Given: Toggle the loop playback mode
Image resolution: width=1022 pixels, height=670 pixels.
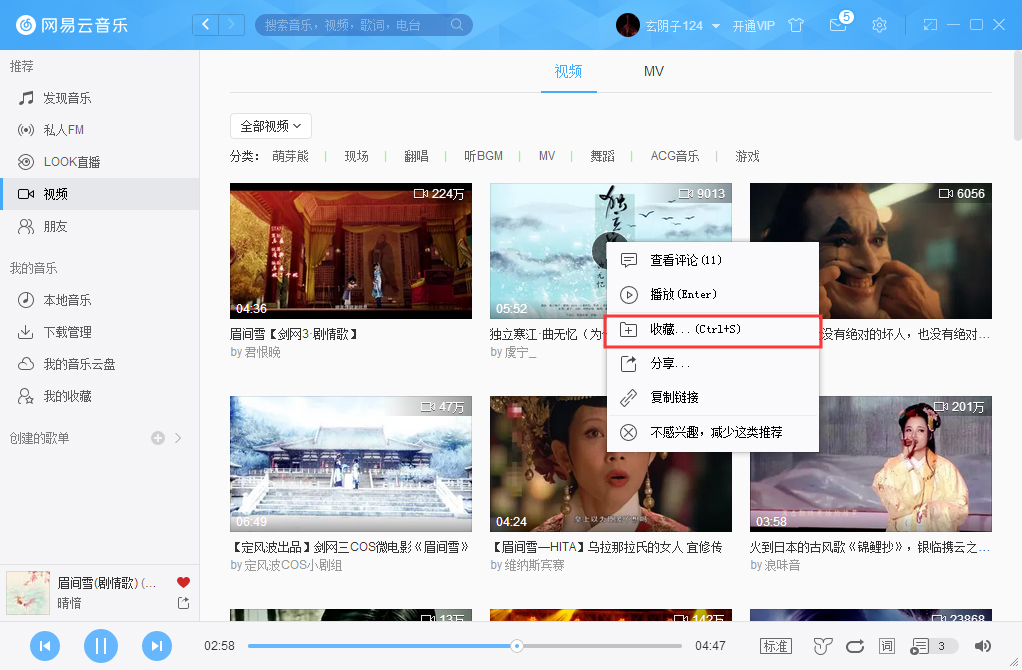Looking at the screenshot, I should tap(854, 646).
